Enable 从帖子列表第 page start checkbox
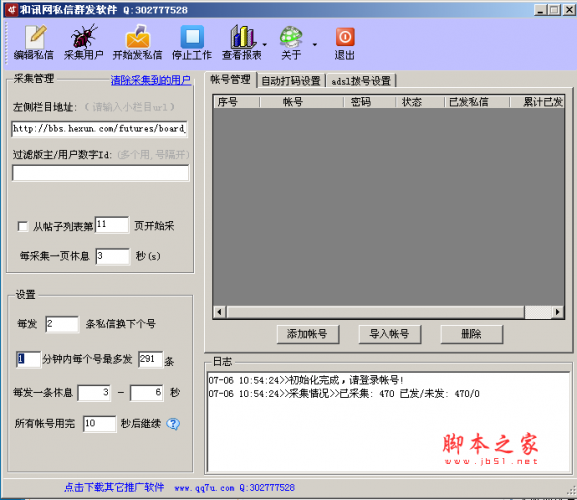 [23, 226]
